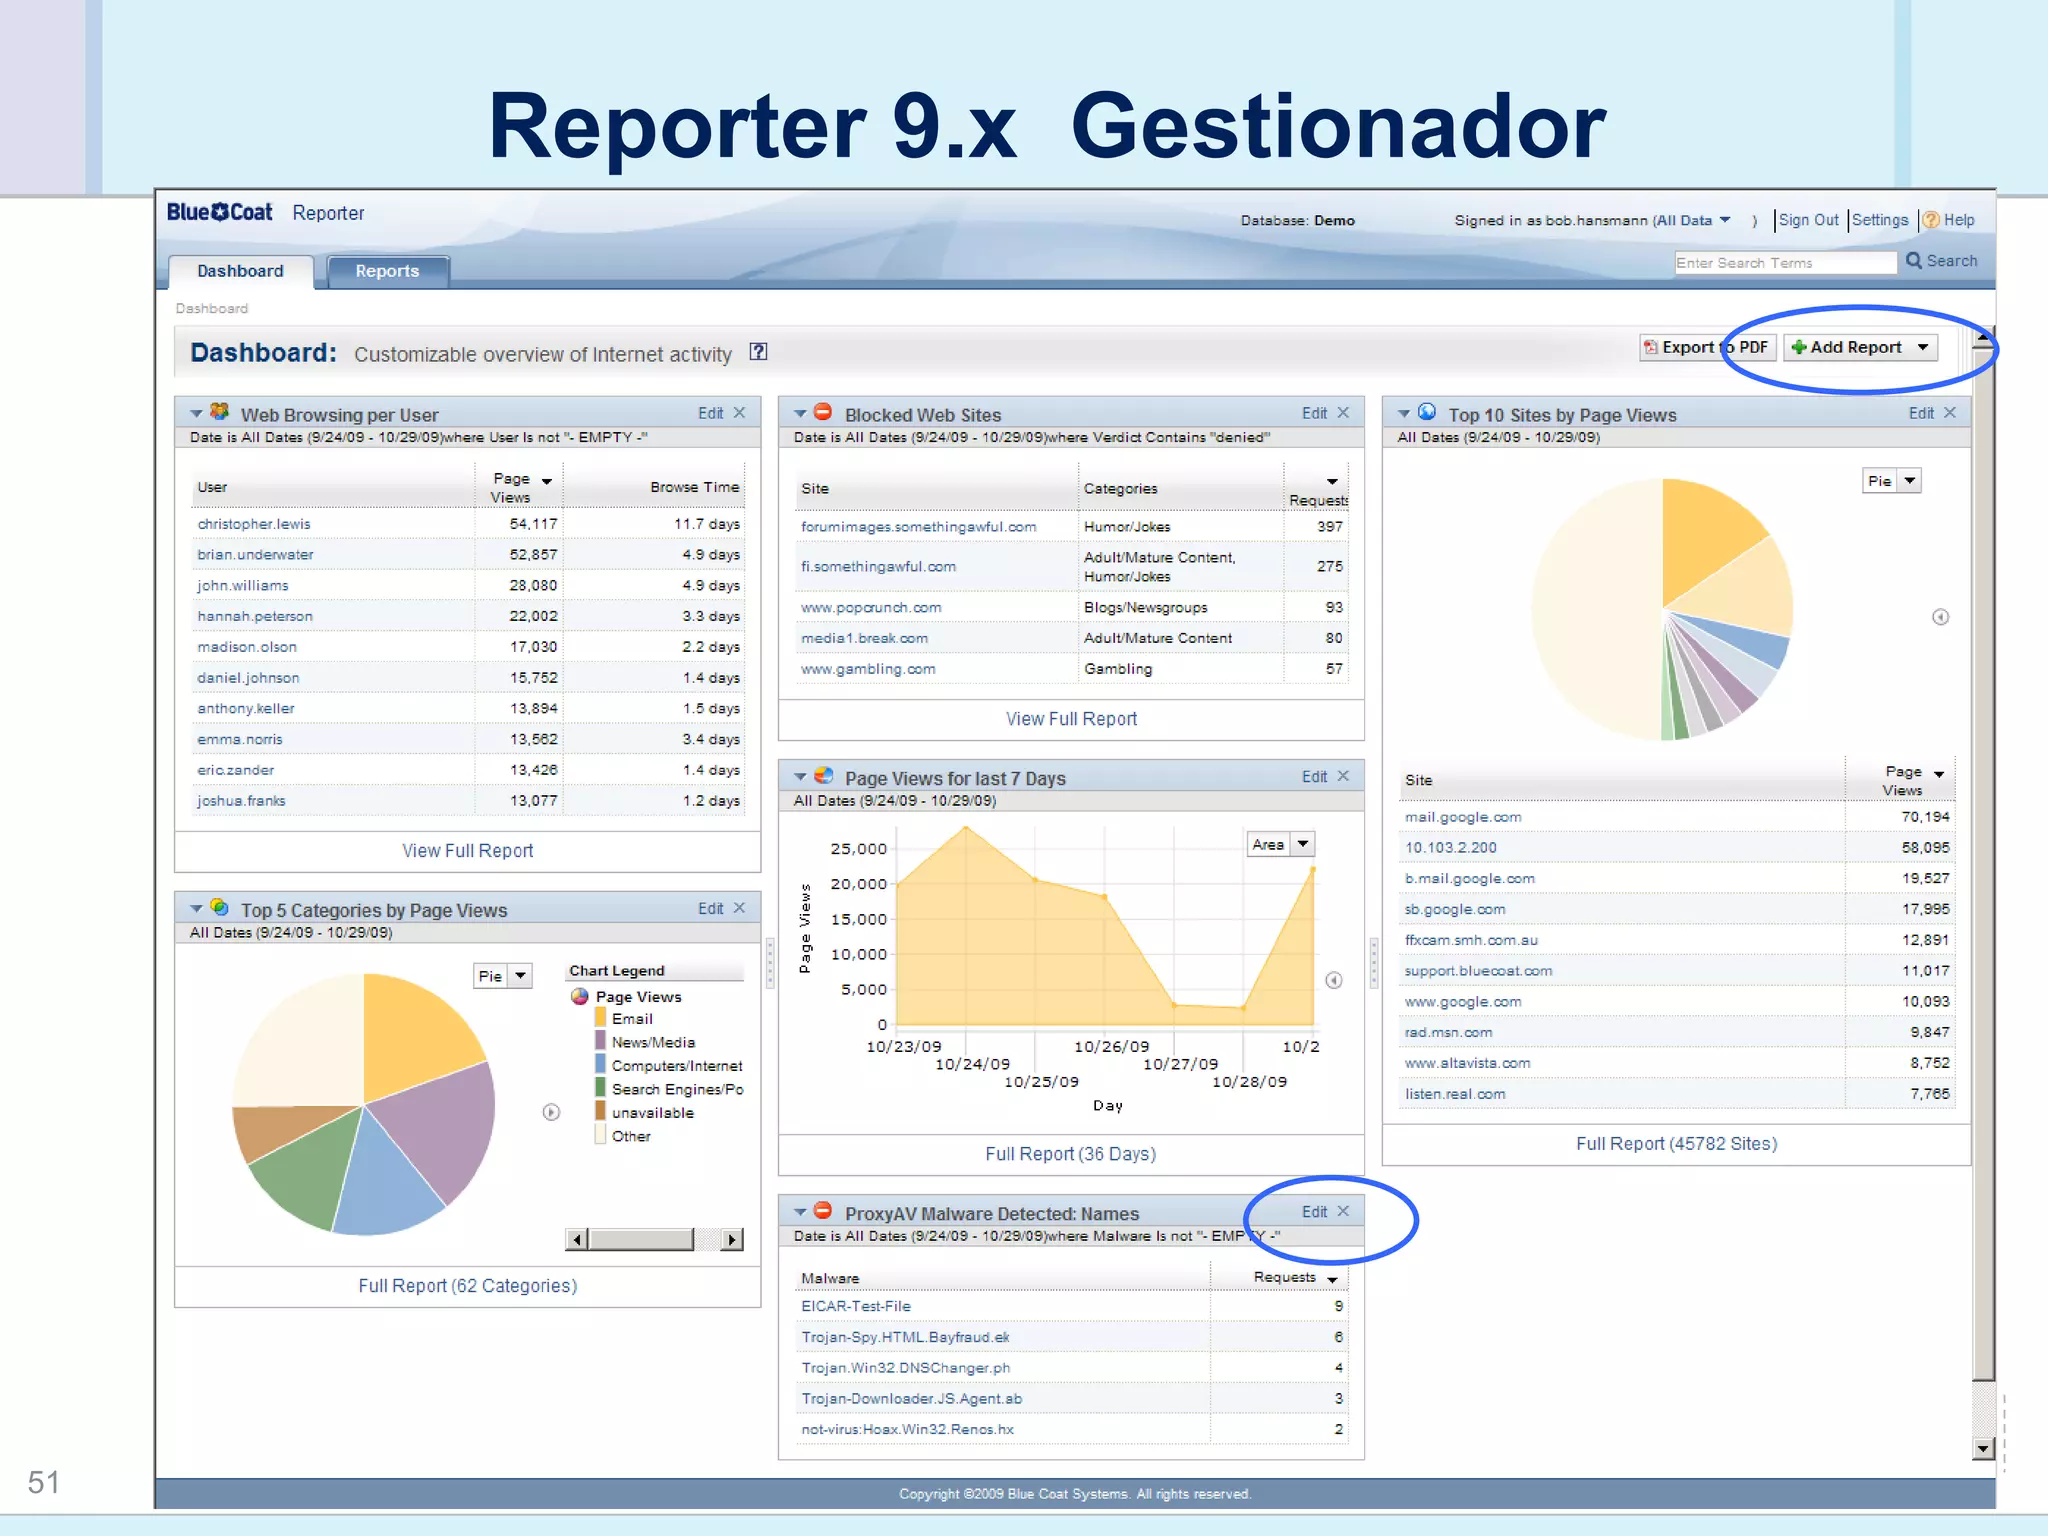The image size is (2048, 1536).
Task: Collapse the Web Browsing per User panel
Action: point(197,414)
